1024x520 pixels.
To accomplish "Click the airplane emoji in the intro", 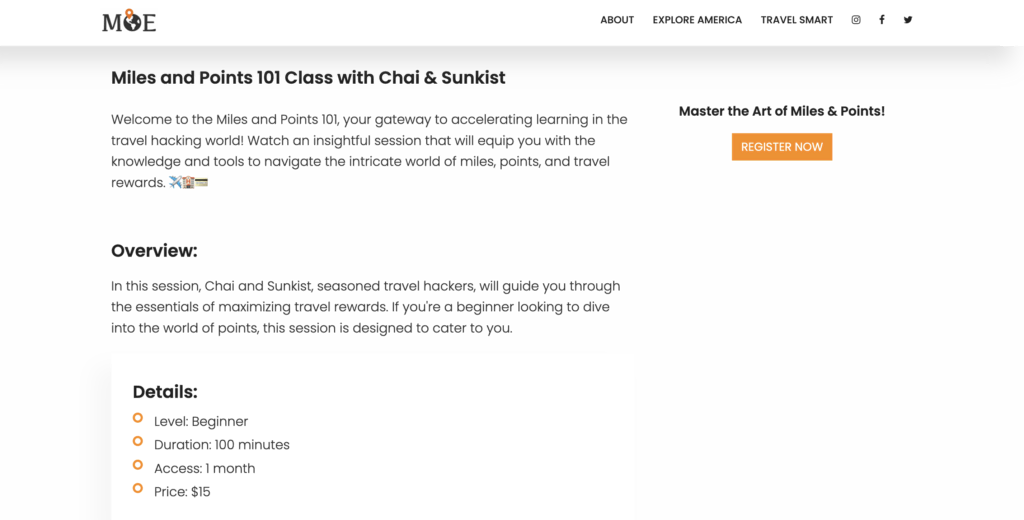I will [175, 183].
